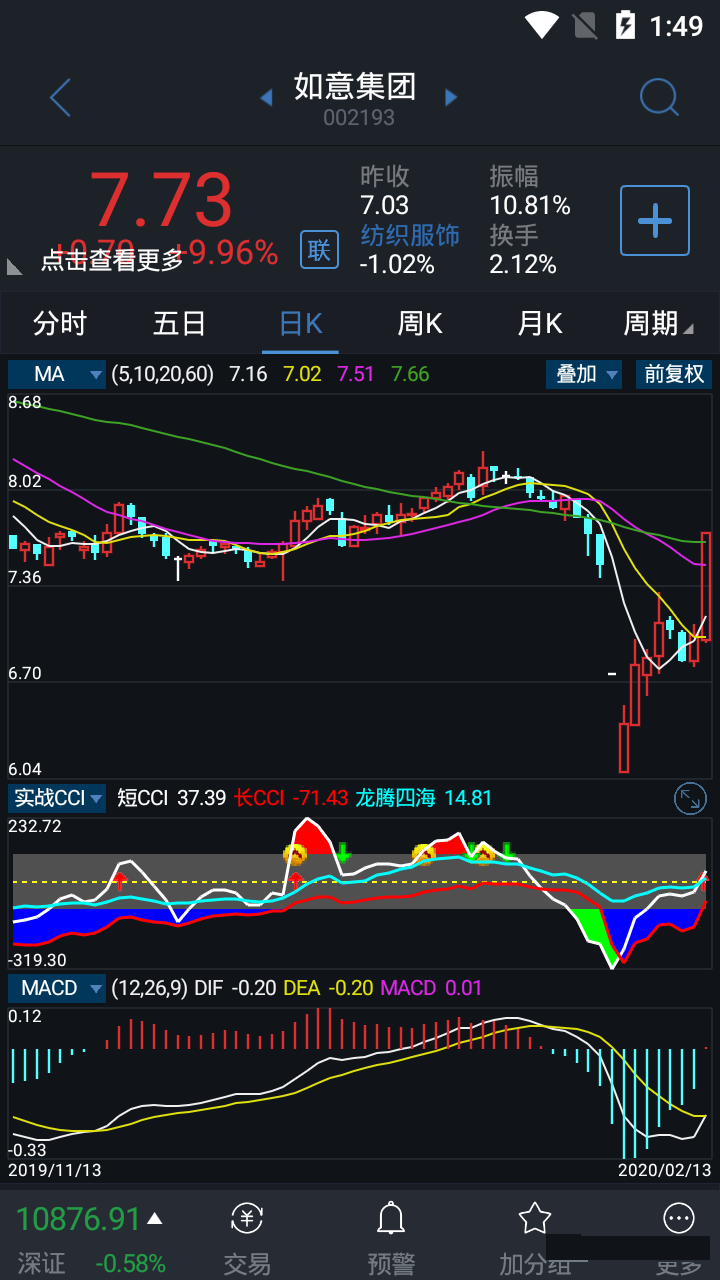Tap the 昨收 value 7.03
Viewport: 720px width, 1280px height.
(385, 206)
